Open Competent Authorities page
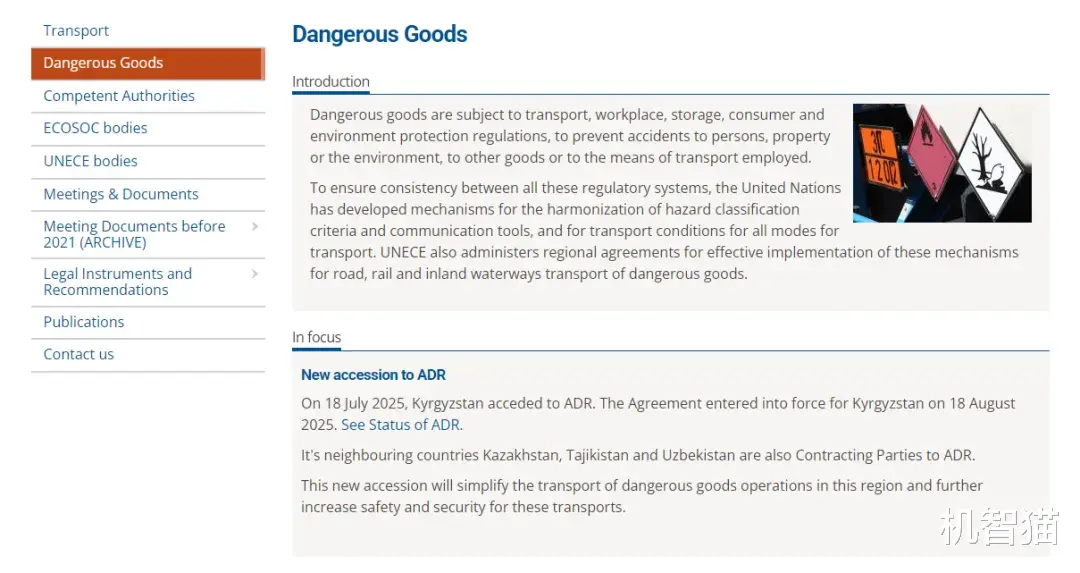 (x=119, y=96)
